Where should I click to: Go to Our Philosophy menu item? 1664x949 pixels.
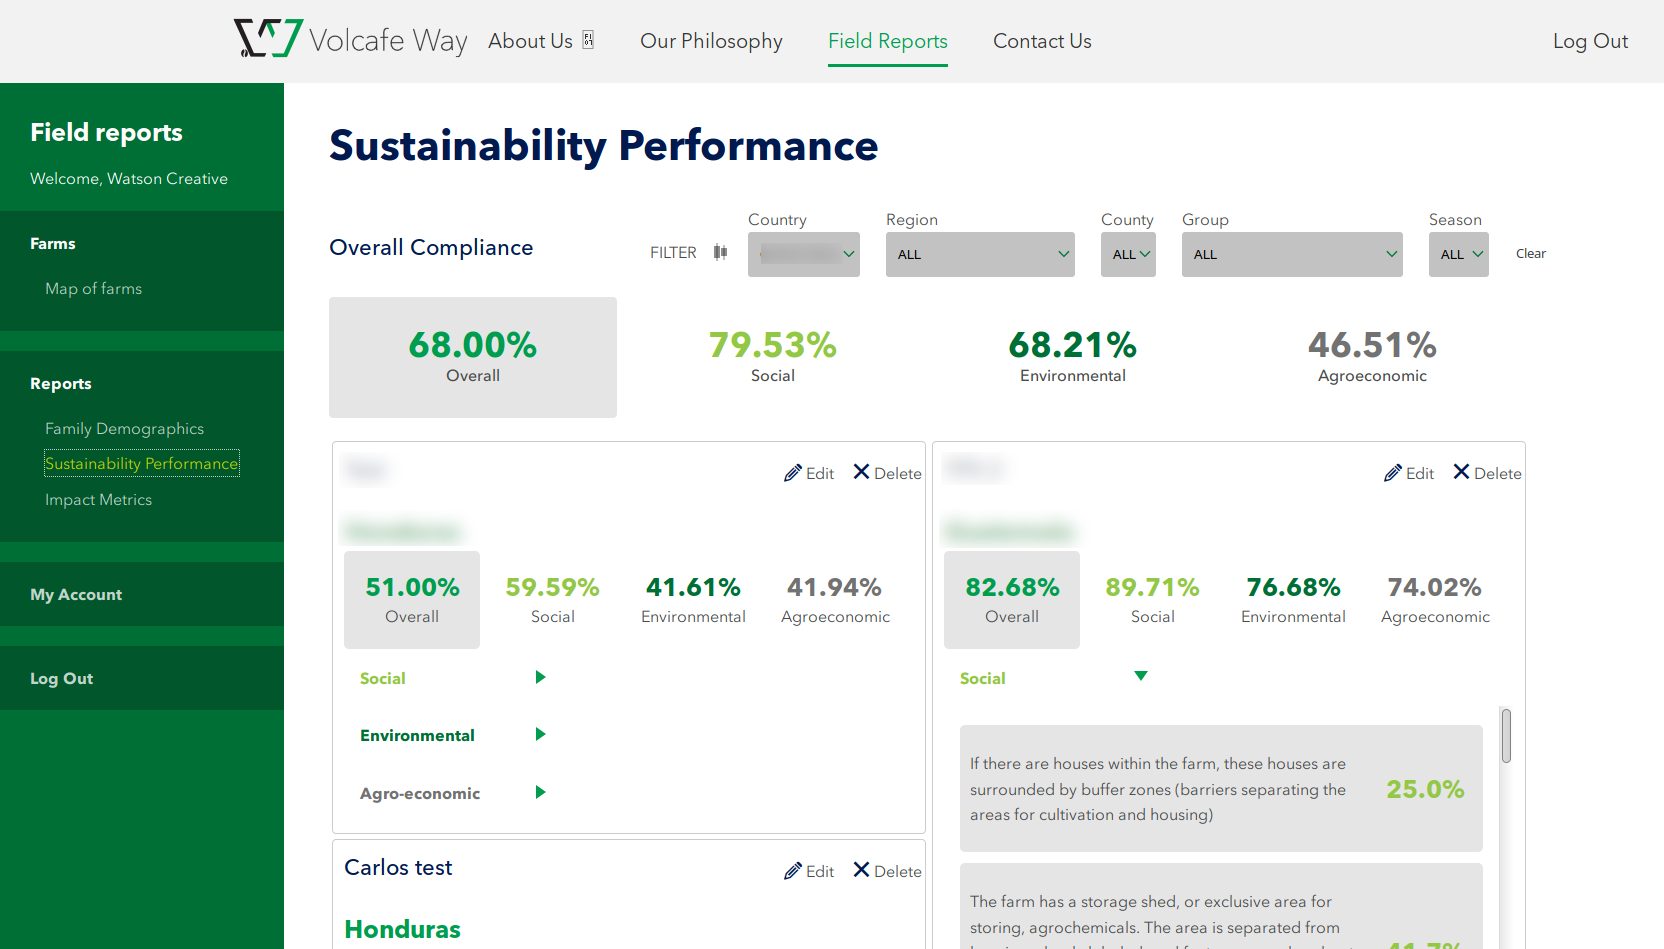pos(711,41)
